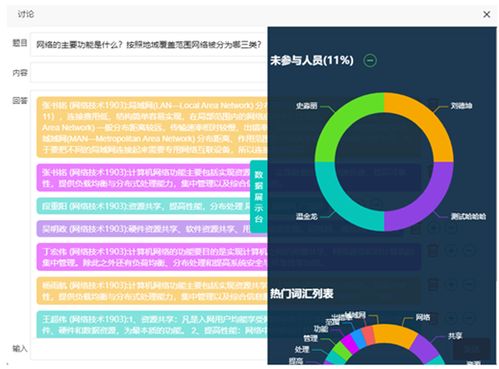This screenshot has width=499, height=369.
Task: Open the pink answer by 丁宏伟
Action: pyautogui.click(x=152, y=257)
